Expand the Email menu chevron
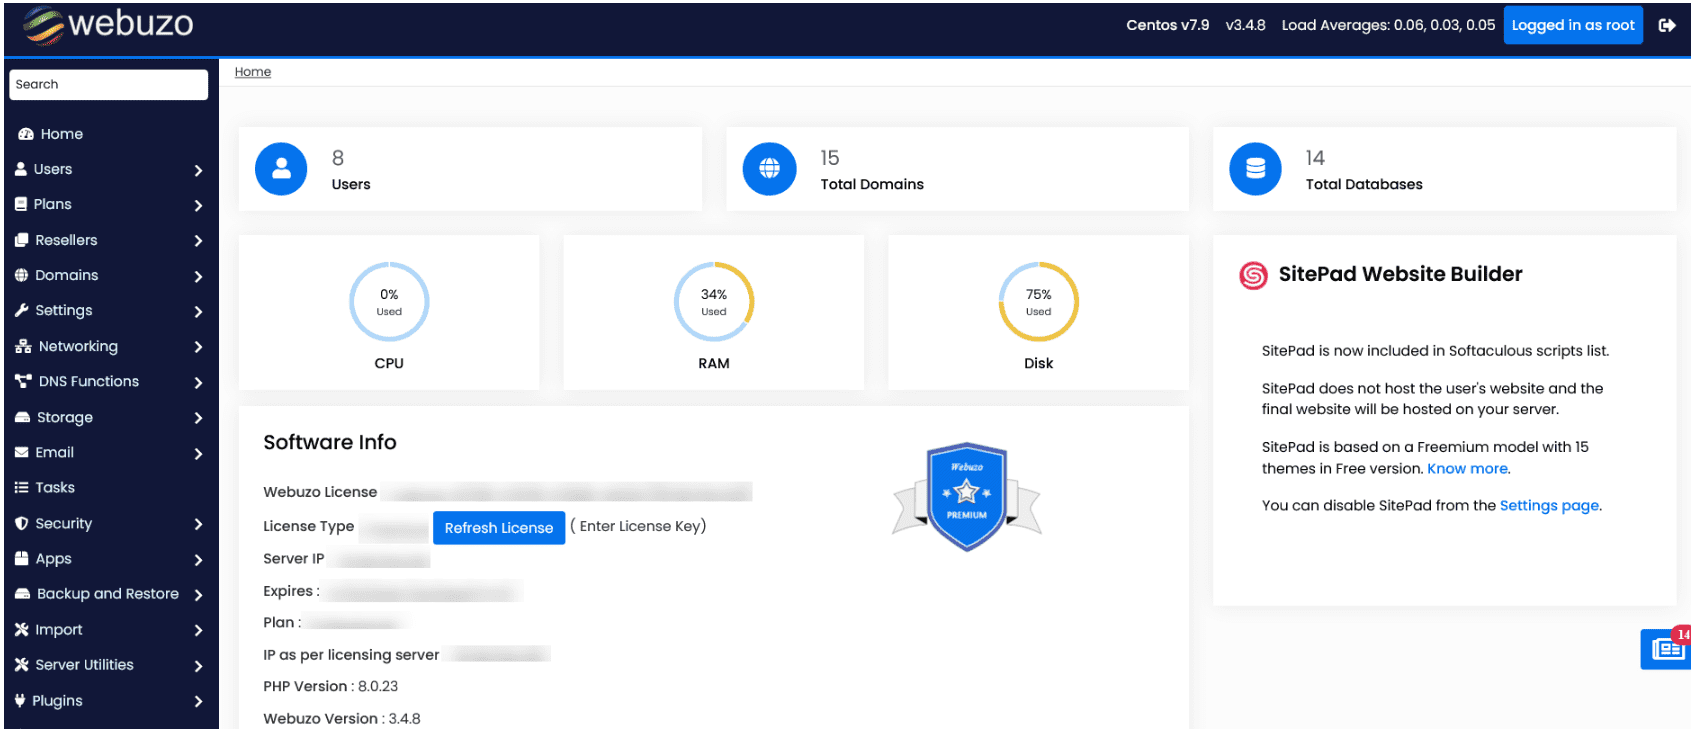 (x=198, y=453)
